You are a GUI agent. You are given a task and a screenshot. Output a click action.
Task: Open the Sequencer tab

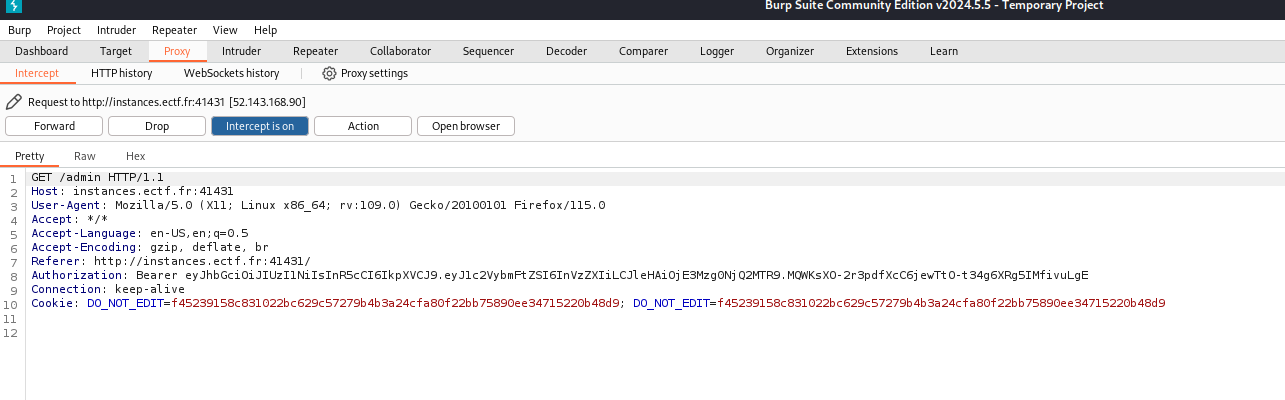(488, 51)
